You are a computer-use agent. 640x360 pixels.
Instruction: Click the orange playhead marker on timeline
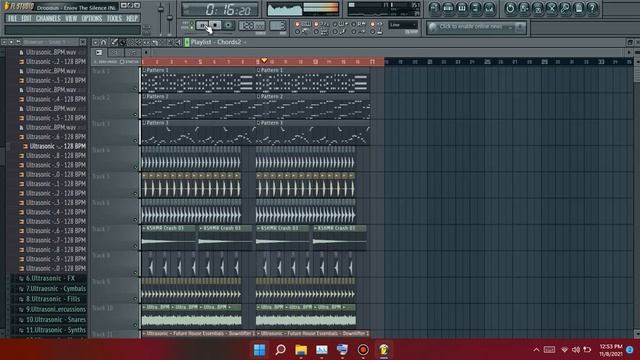pyautogui.click(x=264, y=60)
